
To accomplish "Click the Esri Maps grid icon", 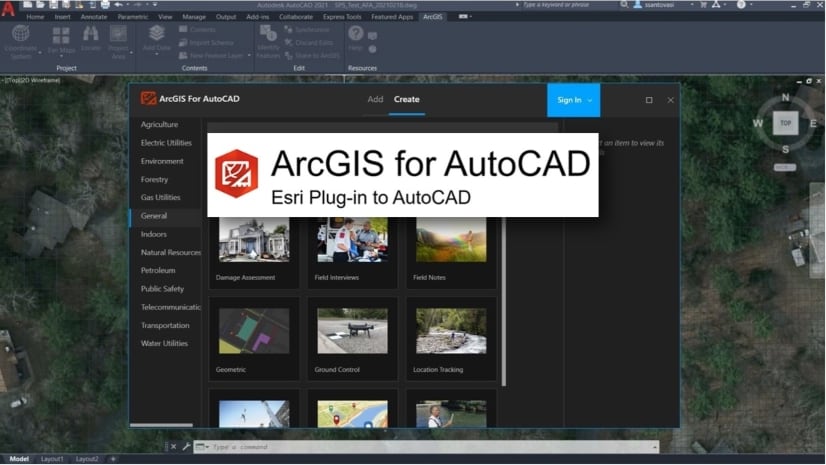I will pyautogui.click(x=61, y=35).
